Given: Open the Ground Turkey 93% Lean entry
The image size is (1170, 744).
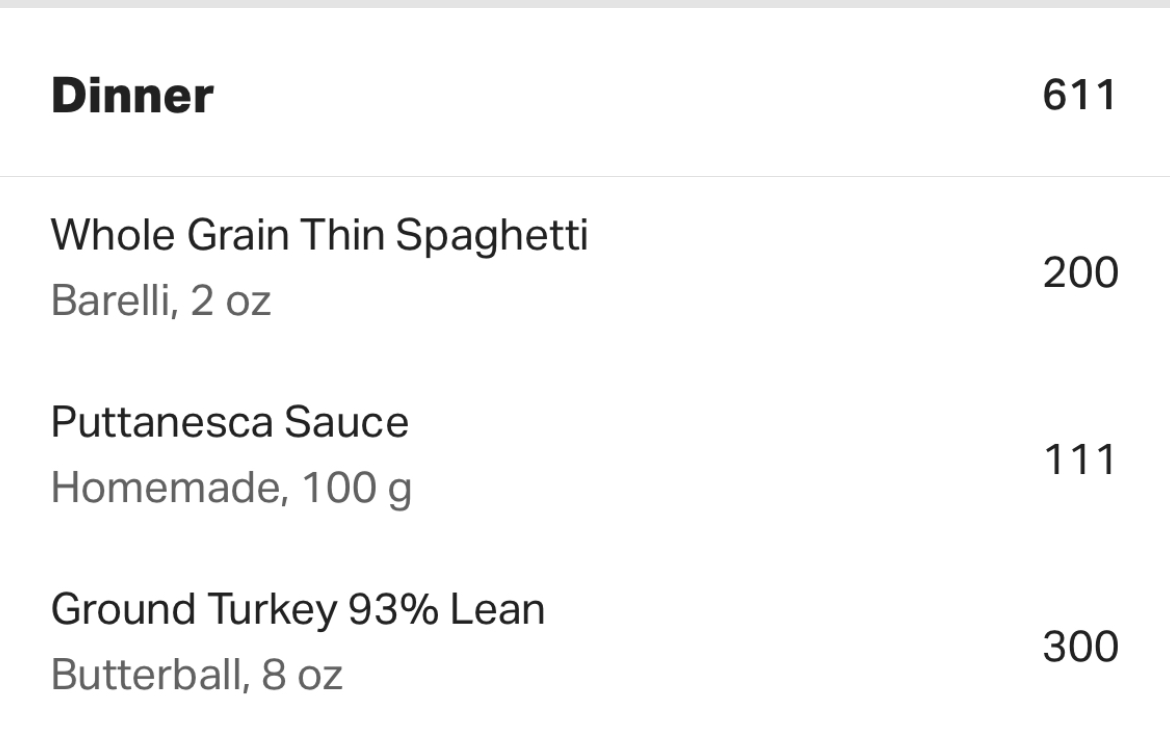Looking at the screenshot, I should pos(297,609).
